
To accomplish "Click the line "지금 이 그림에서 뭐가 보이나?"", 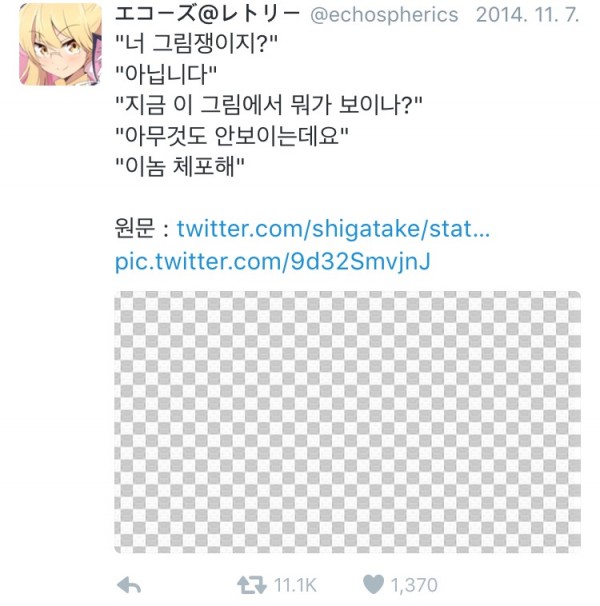I will (269, 105).
